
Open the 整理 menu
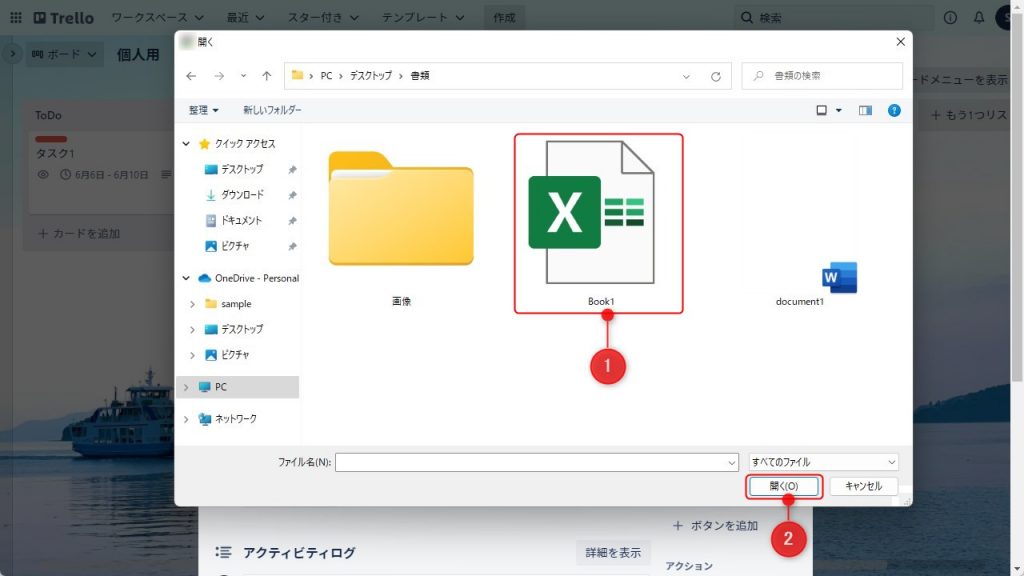click(x=203, y=110)
